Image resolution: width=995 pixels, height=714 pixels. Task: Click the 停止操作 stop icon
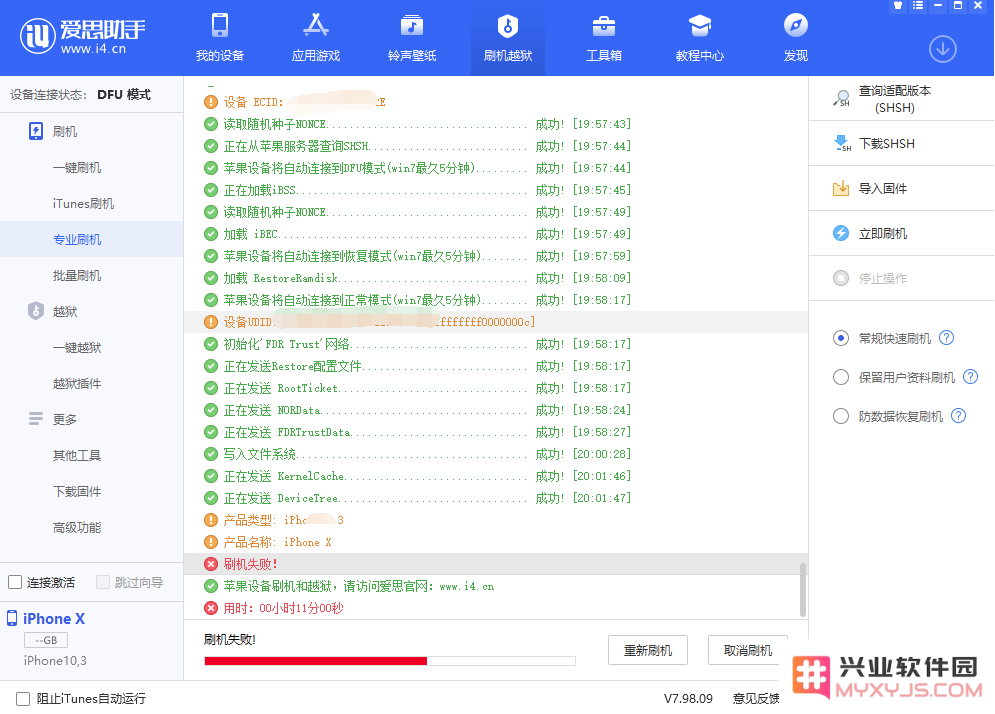tap(841, 278)
